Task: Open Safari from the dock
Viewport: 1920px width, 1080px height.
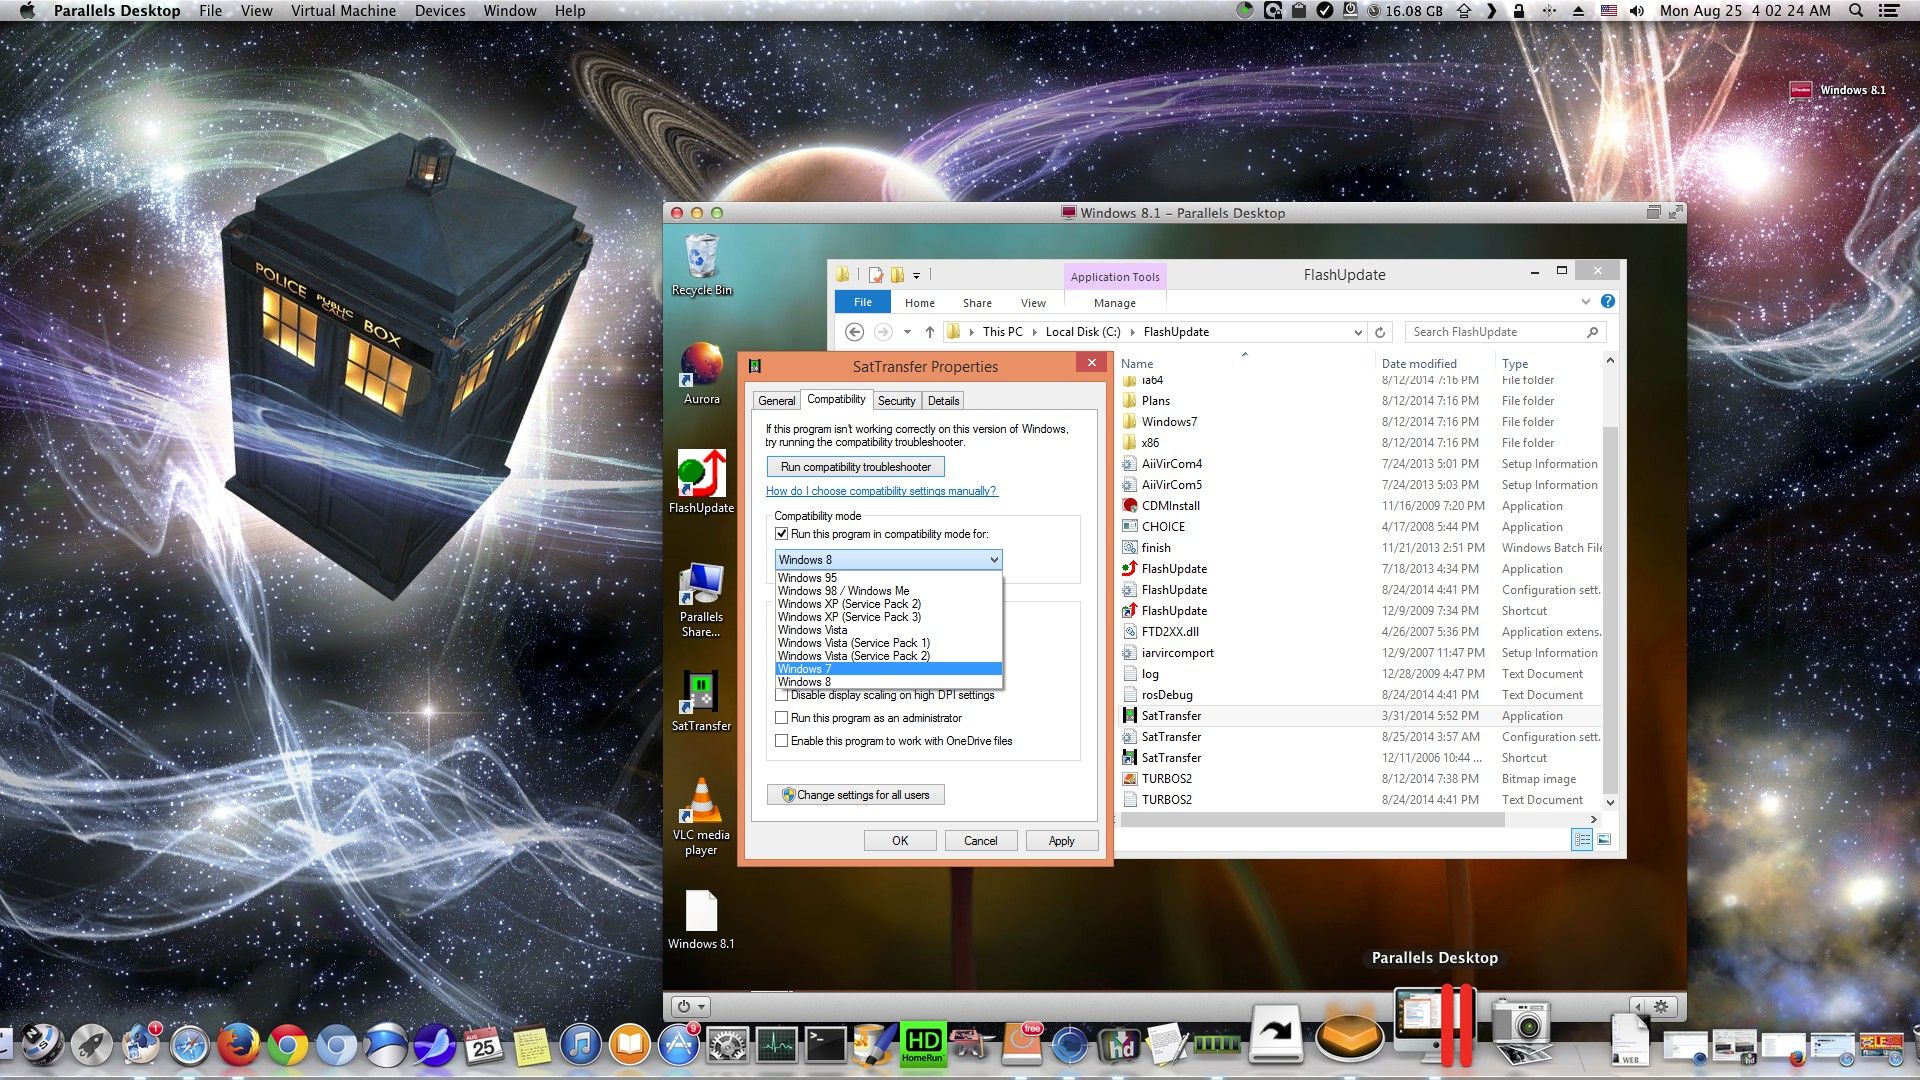Action: click(x=189, y=1046)
